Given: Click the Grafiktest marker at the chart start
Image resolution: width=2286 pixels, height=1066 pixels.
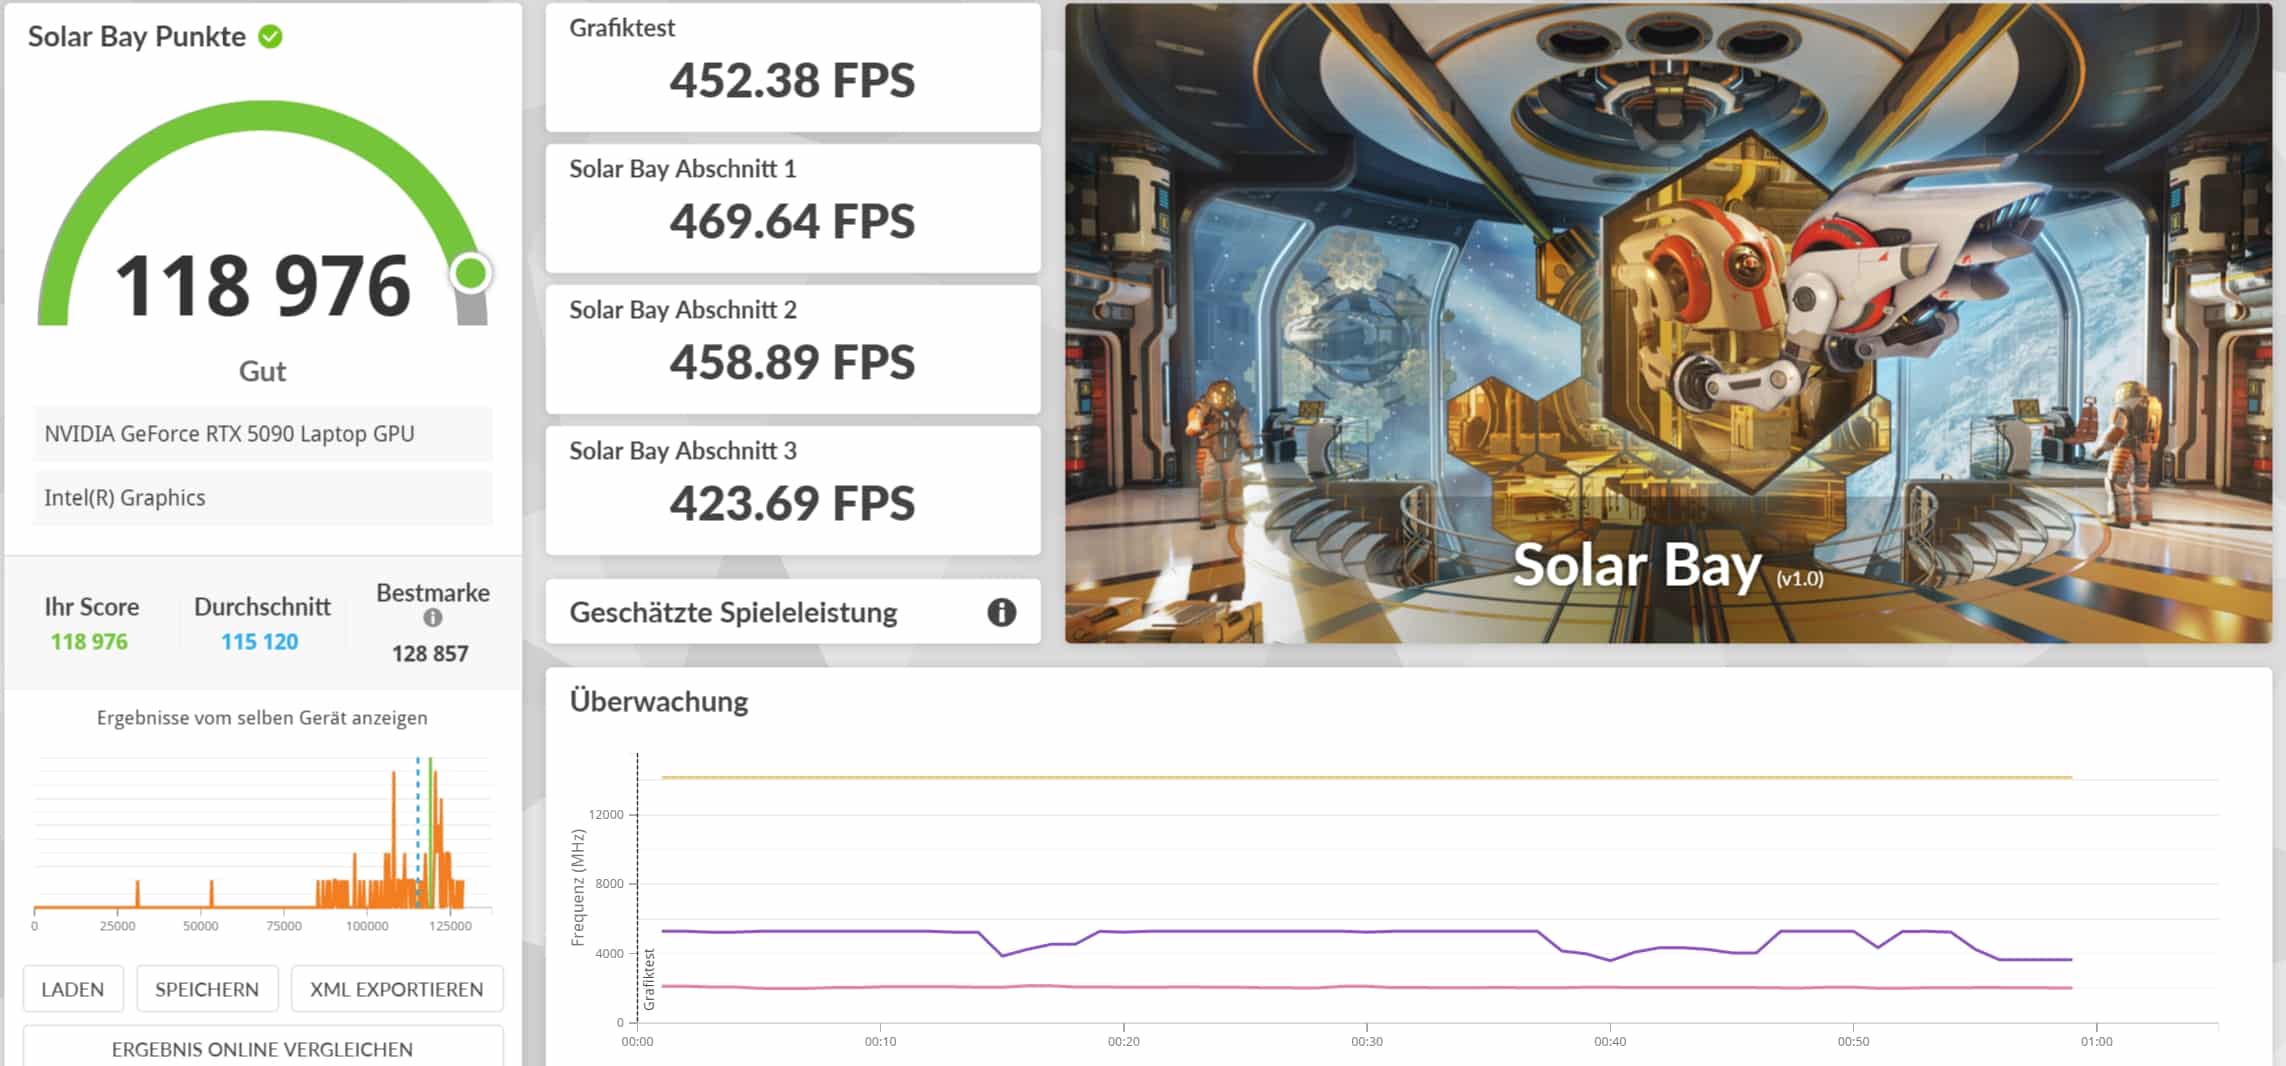Looking at the screenshot, I should [x=649, y=979].
